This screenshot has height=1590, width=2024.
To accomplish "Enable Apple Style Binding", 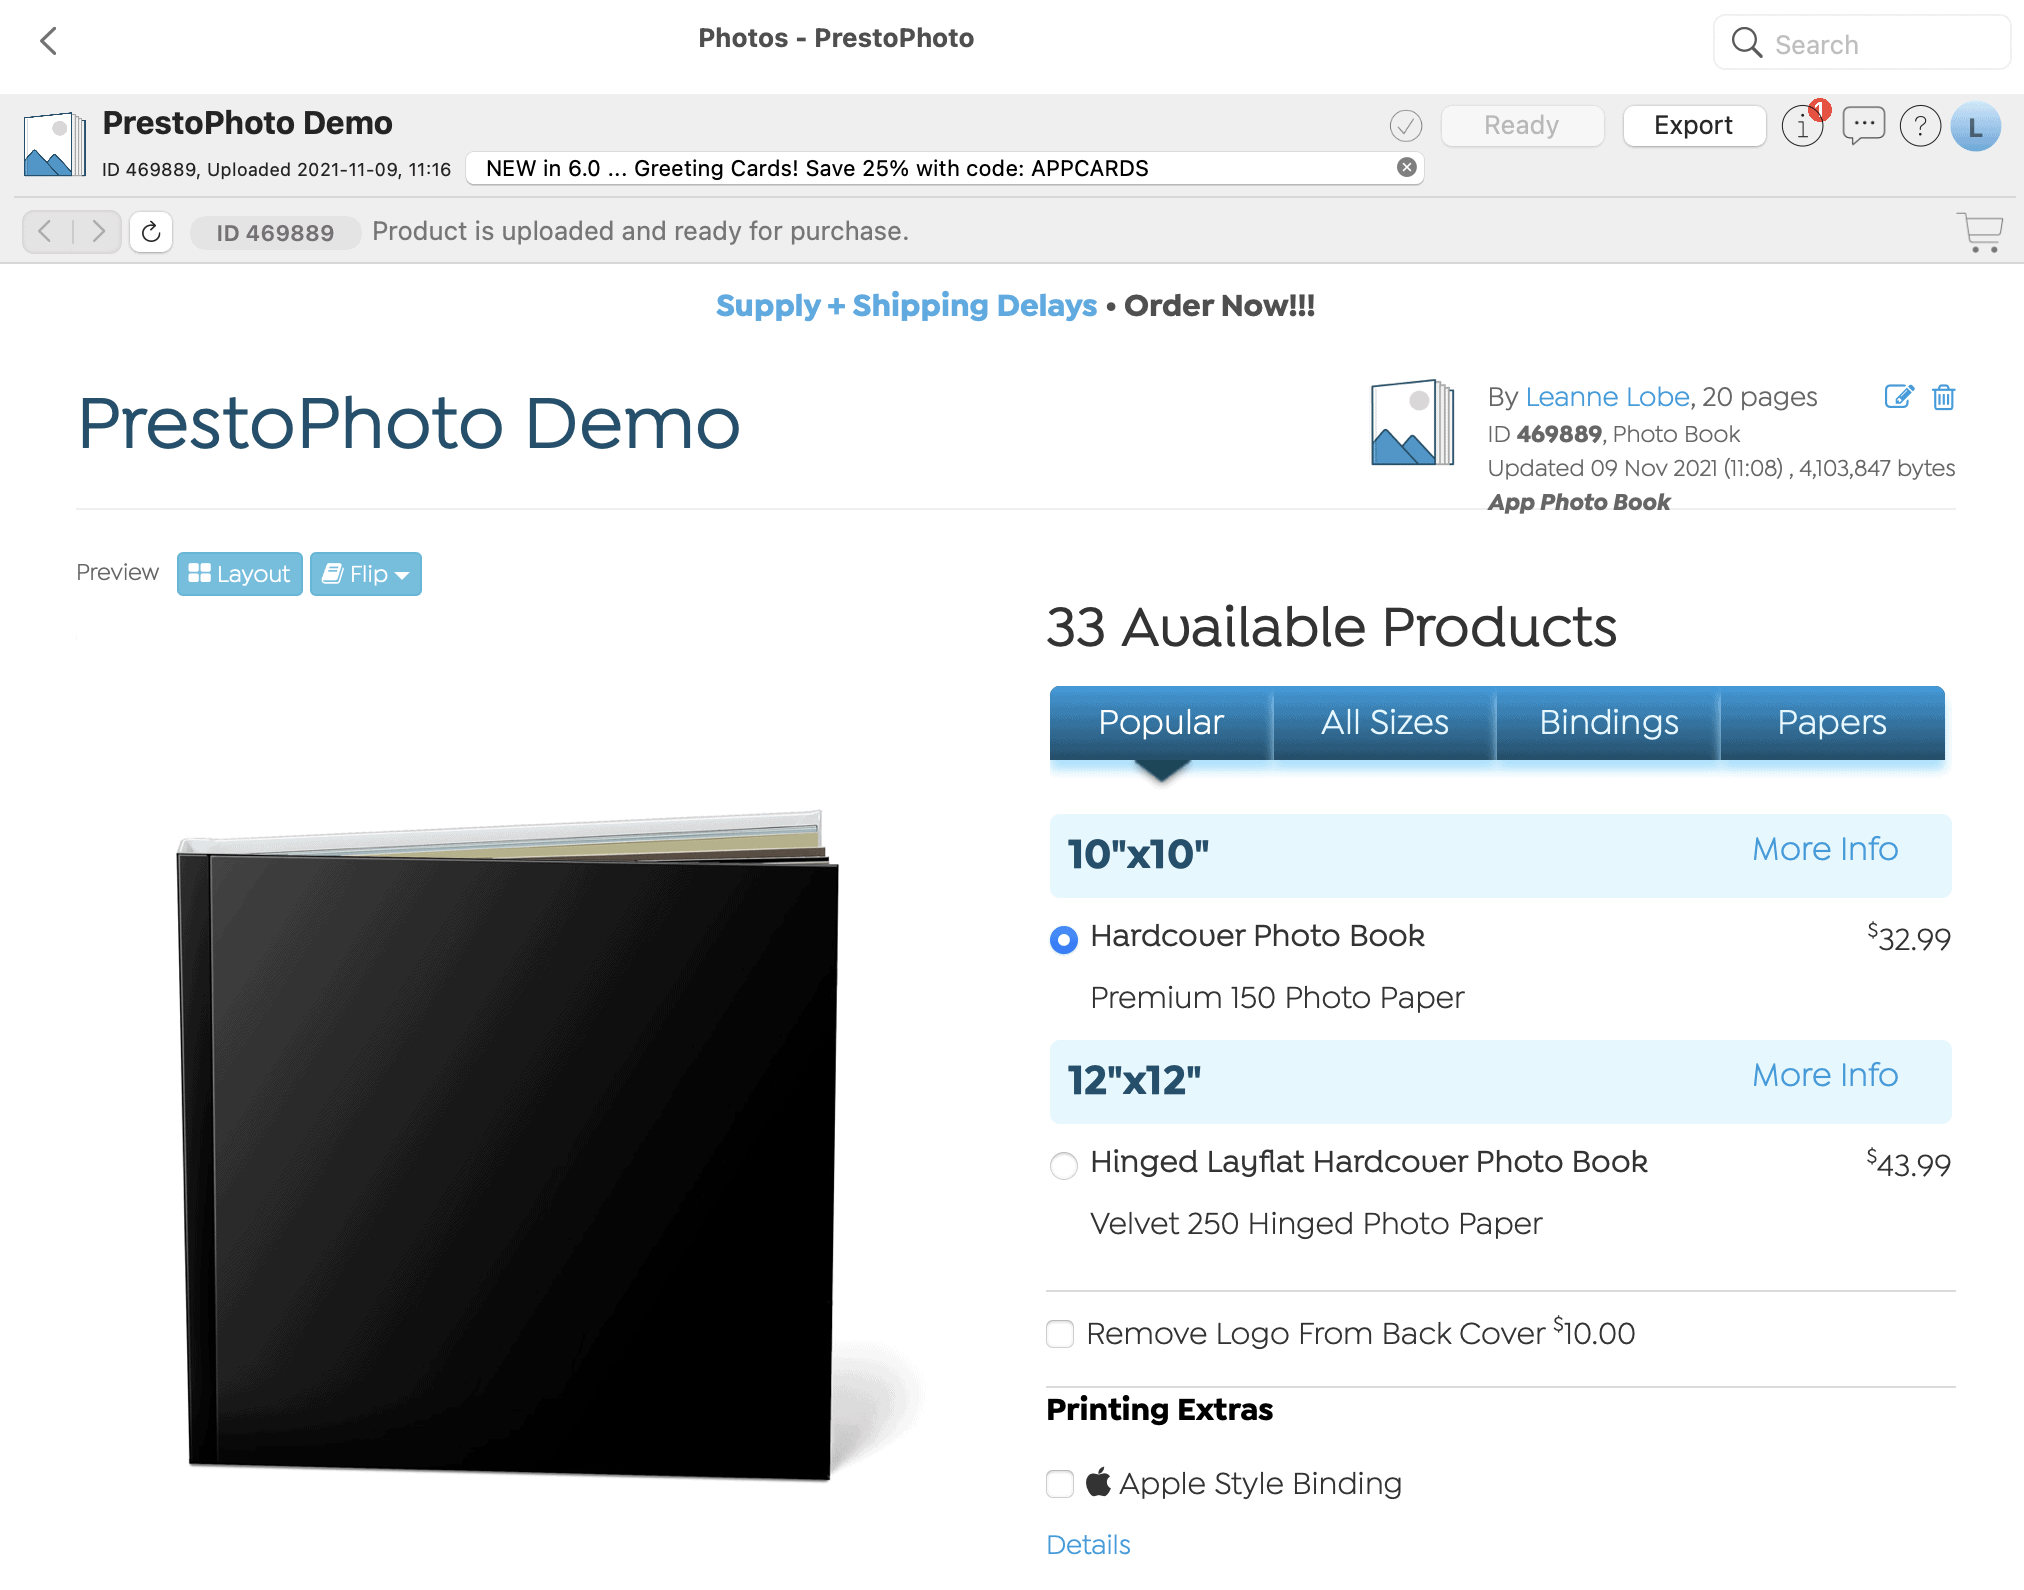I will tap(1060, 1484).
